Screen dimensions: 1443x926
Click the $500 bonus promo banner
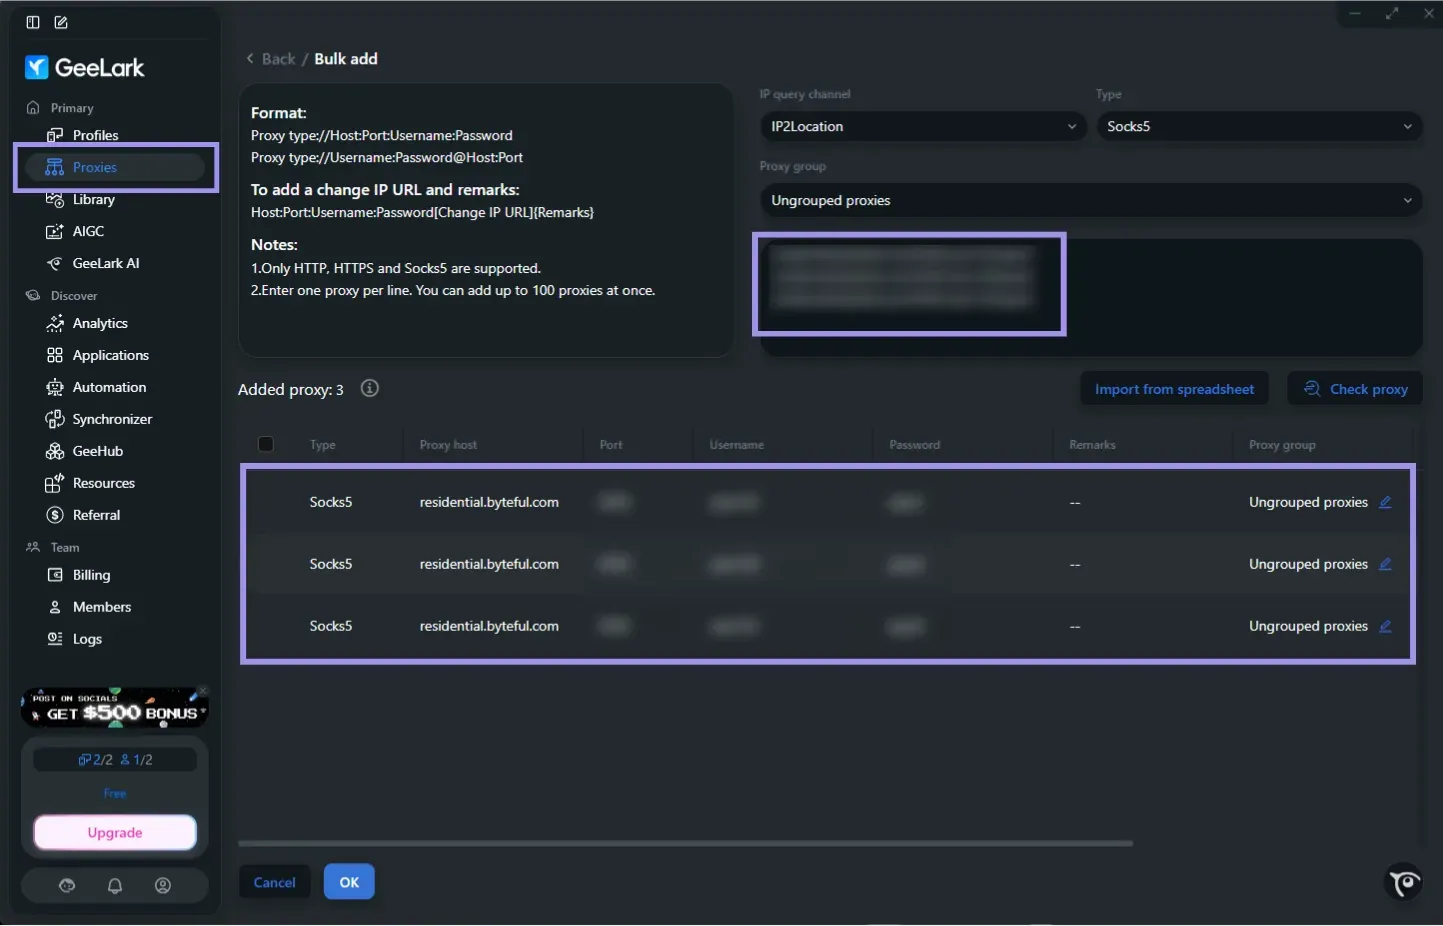point(114,708)
